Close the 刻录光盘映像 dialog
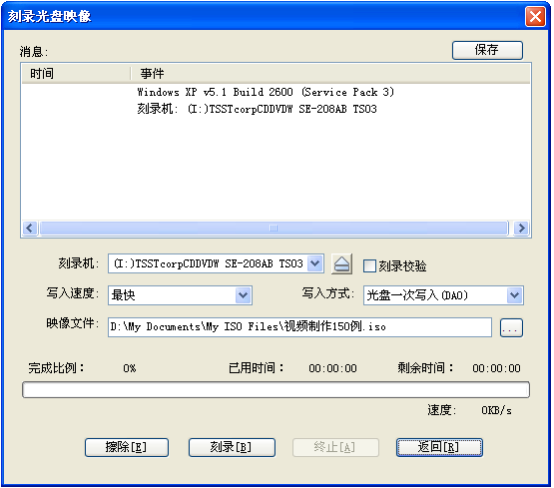This screenshot has width=554, height=488. (x=535, y=16)
